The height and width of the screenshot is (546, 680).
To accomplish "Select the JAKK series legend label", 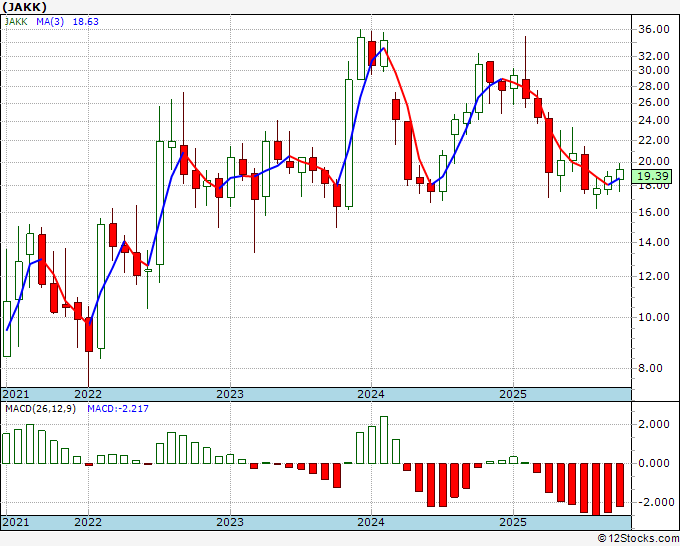I will point(16,22).
